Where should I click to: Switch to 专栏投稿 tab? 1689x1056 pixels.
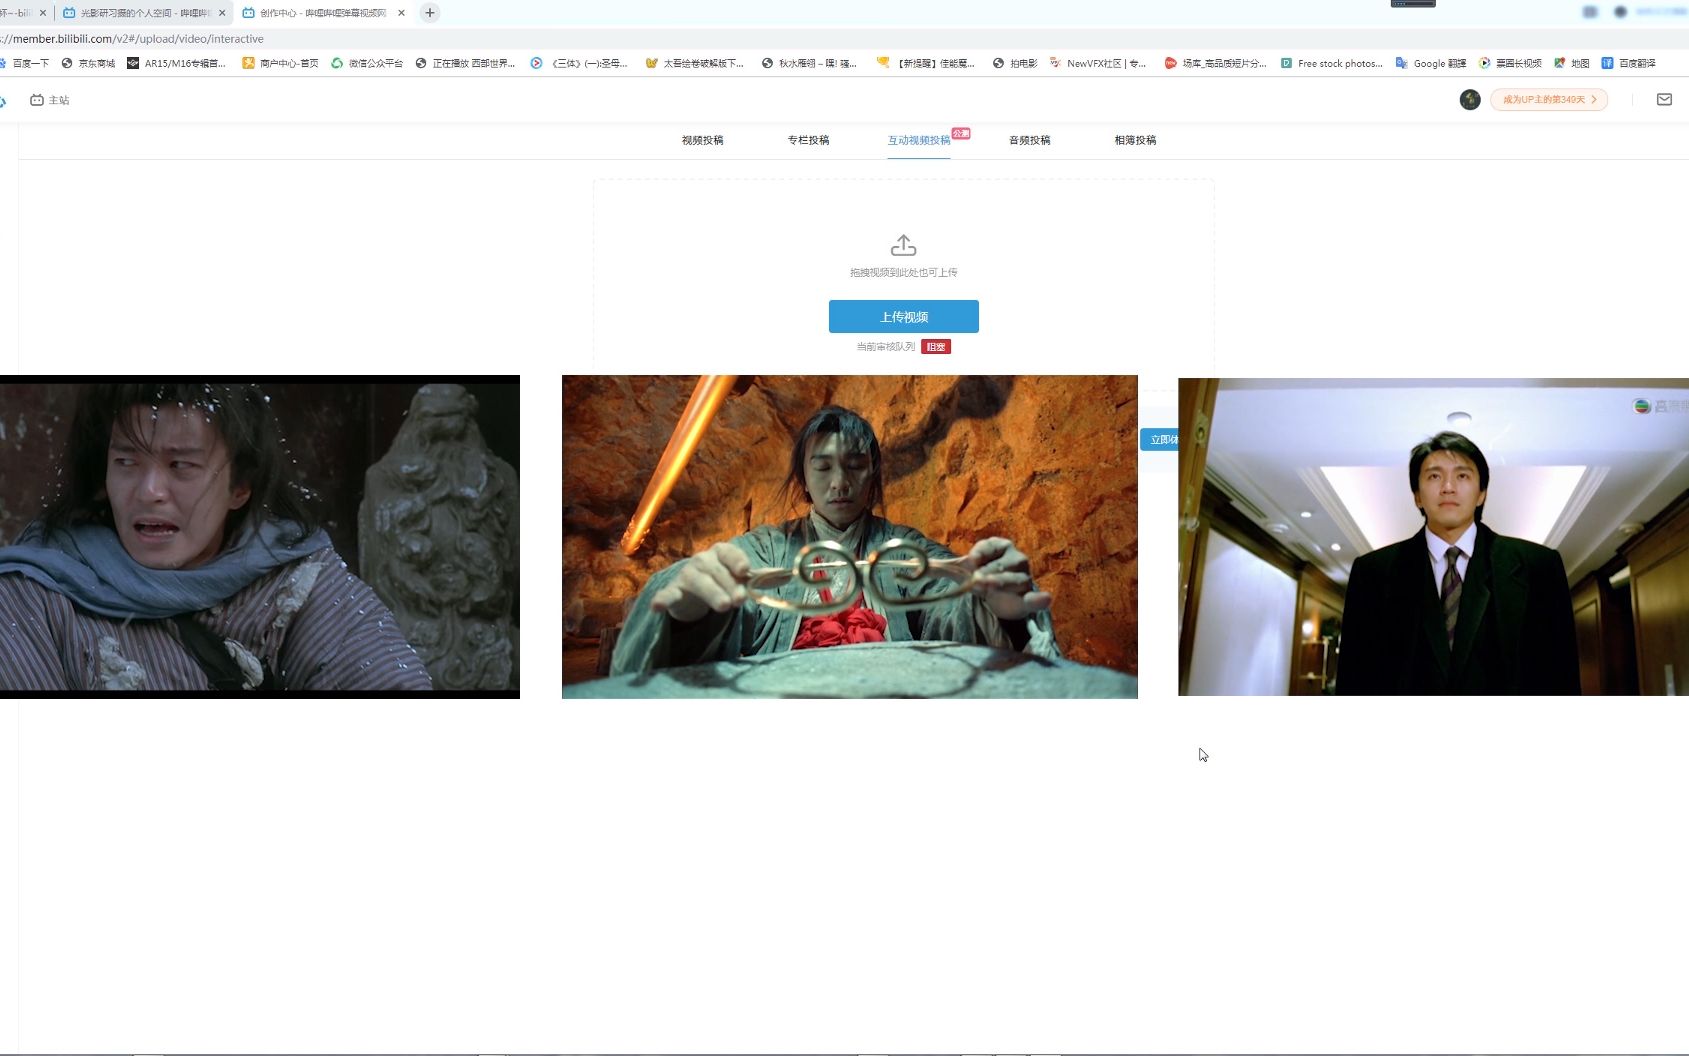pyautogui.click(x=808, y=140)
